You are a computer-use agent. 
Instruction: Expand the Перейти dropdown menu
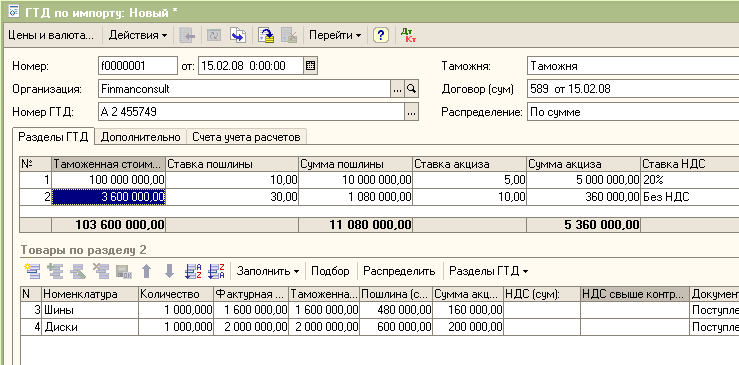(335, 35)
